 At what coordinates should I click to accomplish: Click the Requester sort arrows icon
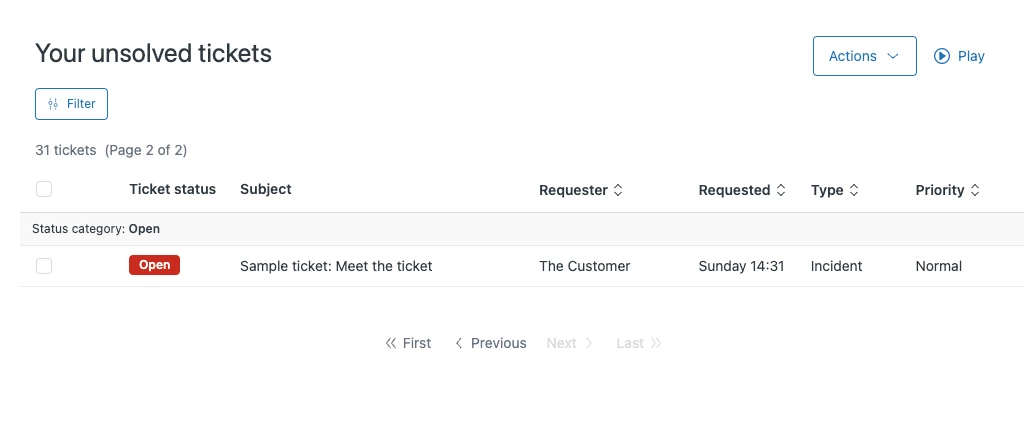coord(618,190)
